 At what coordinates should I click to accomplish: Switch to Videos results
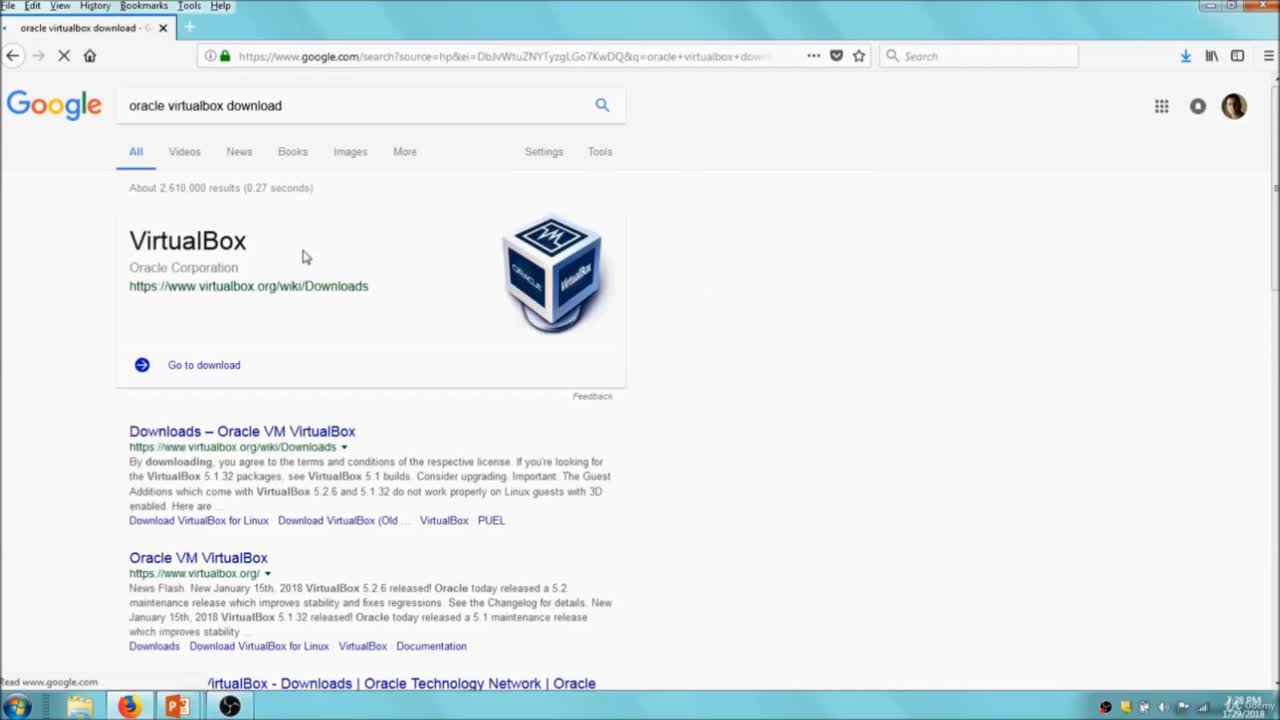click(x=184, y=152)
